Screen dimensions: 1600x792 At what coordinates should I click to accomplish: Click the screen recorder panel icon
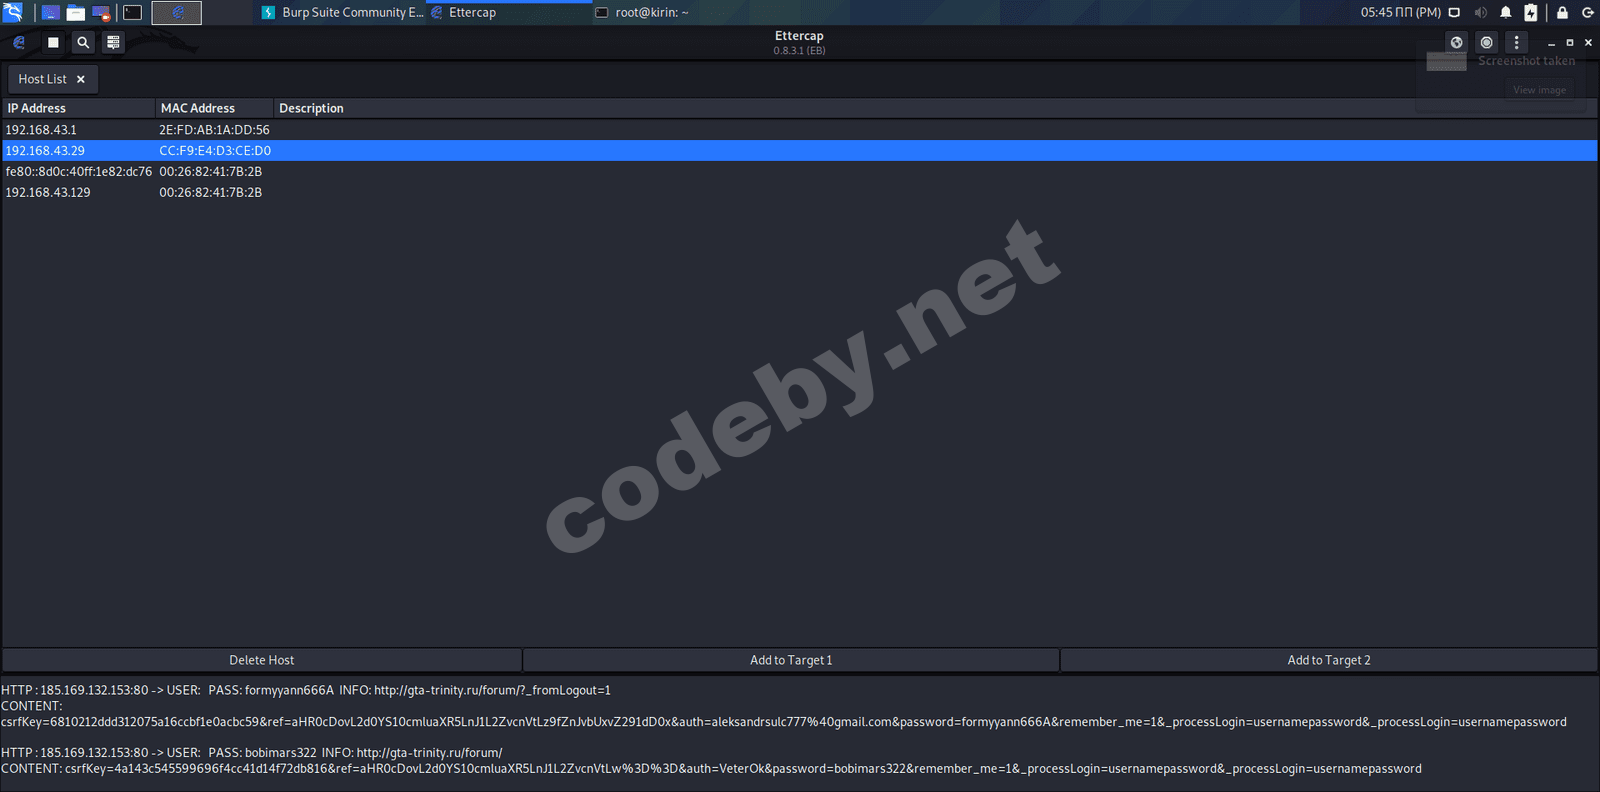(101, 13)
